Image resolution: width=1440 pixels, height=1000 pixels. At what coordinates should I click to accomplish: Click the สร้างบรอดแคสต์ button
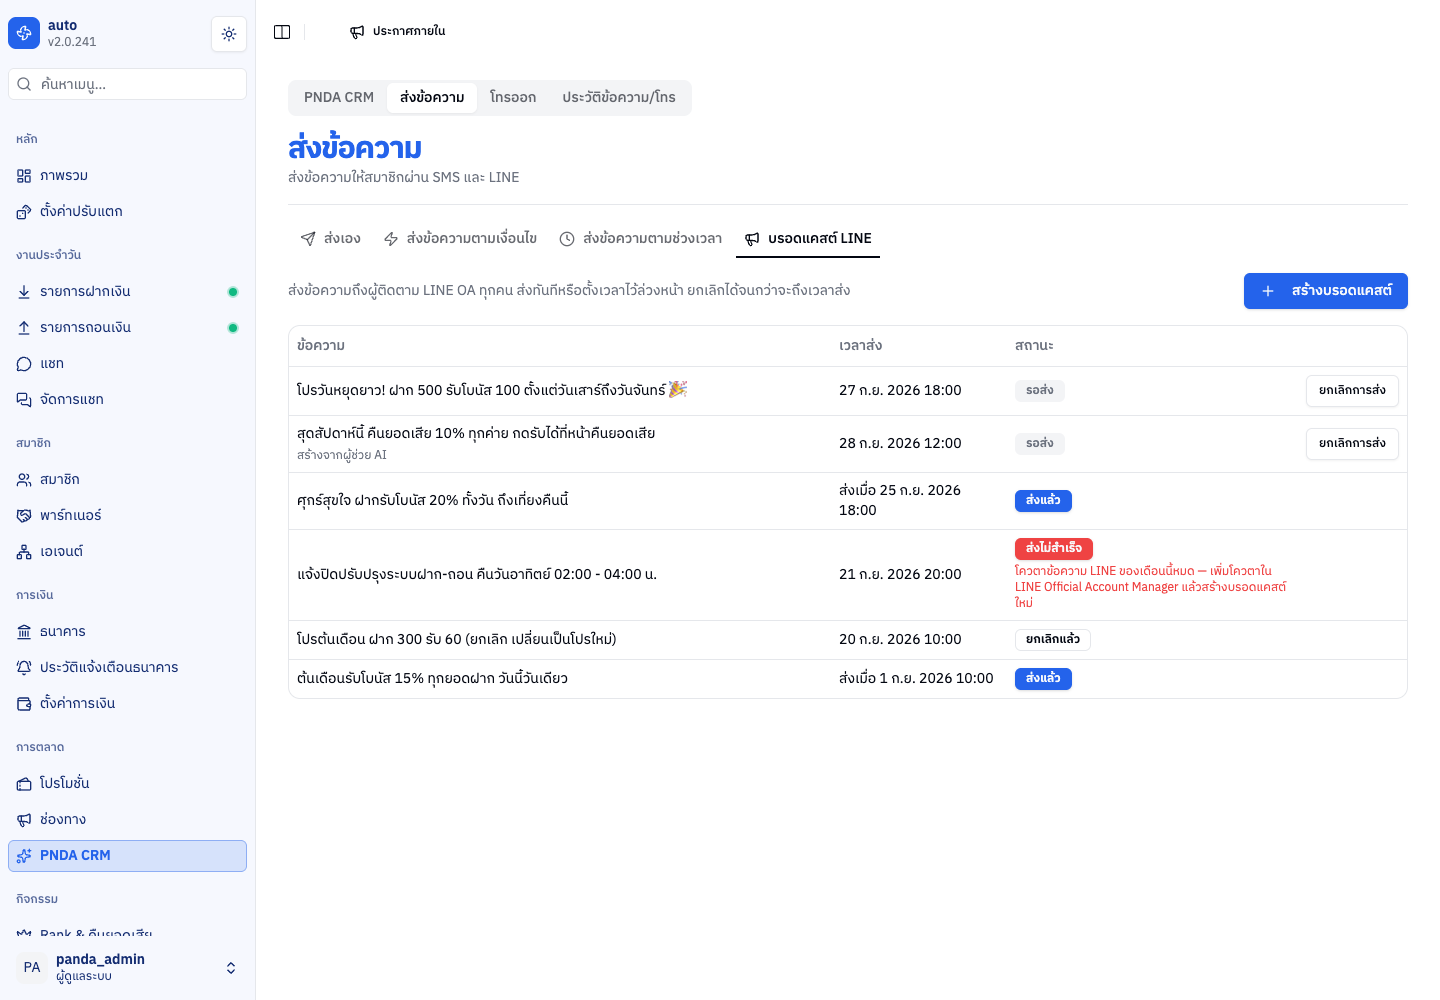click(x=1326, y=291)
